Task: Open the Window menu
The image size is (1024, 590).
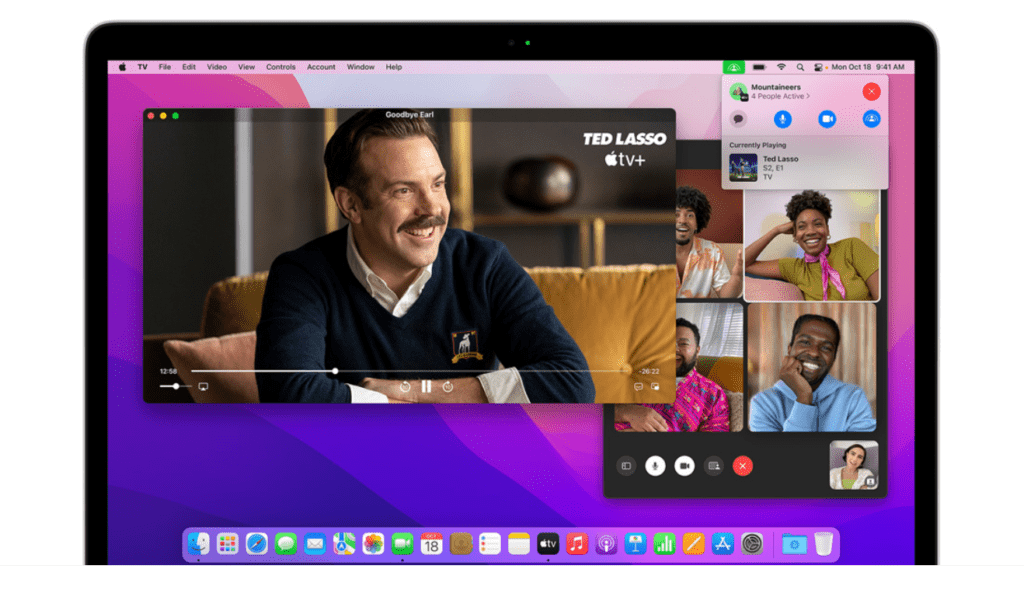Action: point(360,67)
